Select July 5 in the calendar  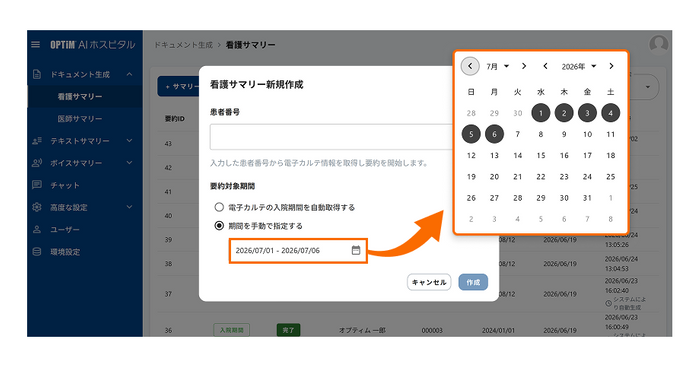pos(471,134)
